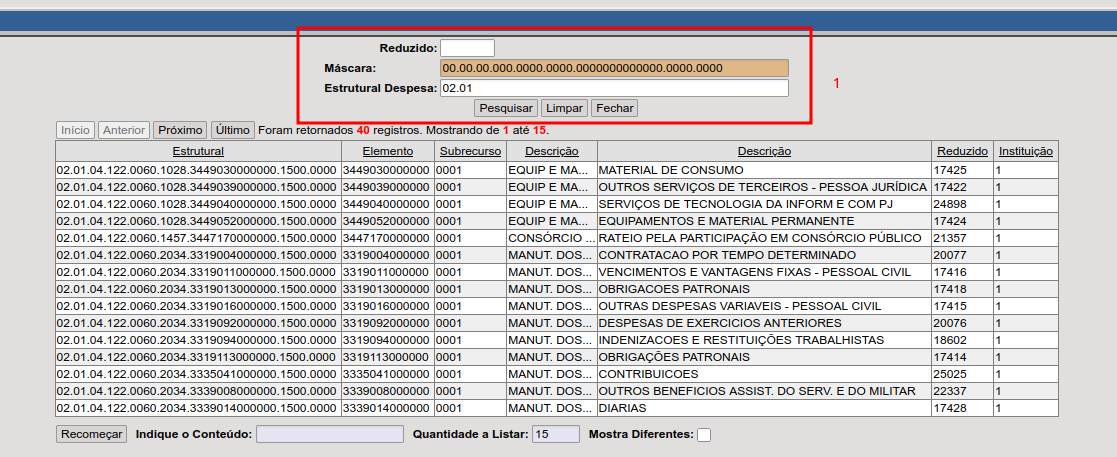
Task: Click the Estrutural Despesa text field
Action: point(614,88)
